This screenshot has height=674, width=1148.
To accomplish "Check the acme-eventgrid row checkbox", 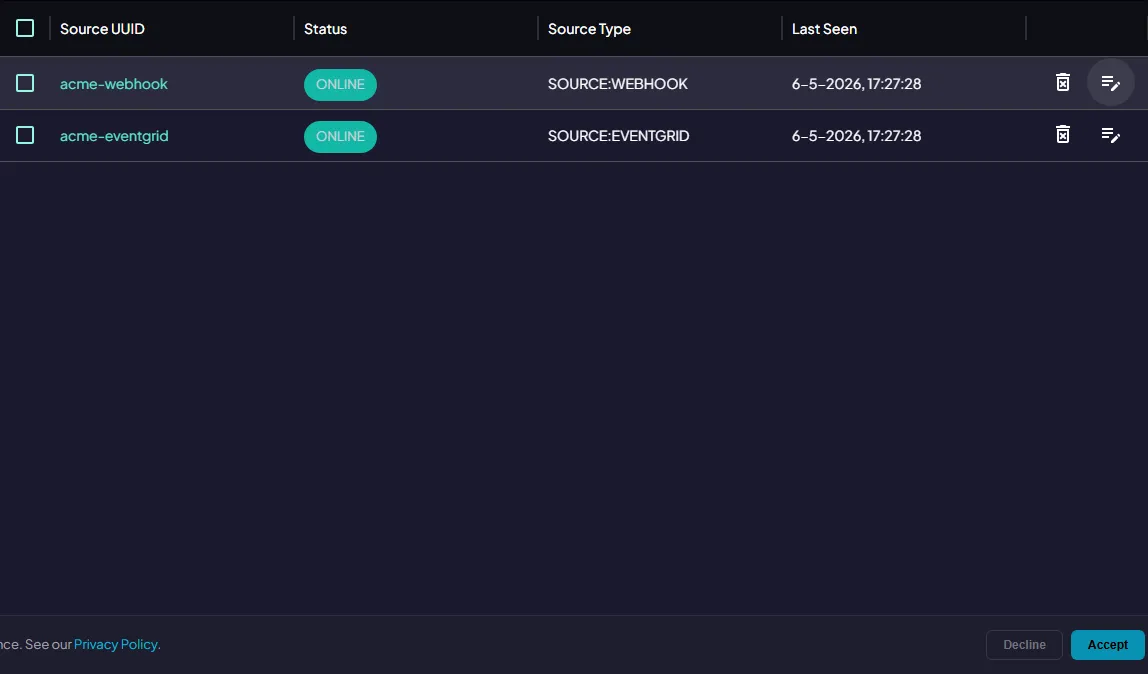I will click(x=25, y=135).
